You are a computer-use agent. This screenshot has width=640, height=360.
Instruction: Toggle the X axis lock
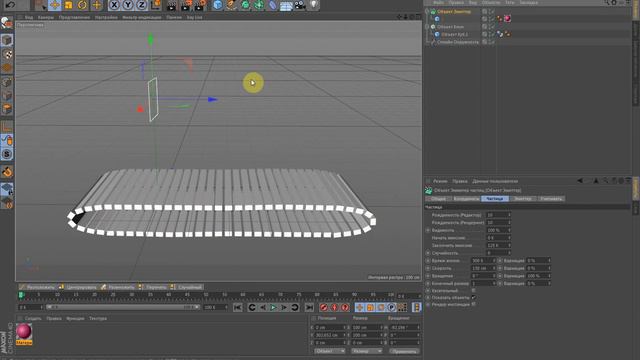pyautogui.click(x=114, y=5)
